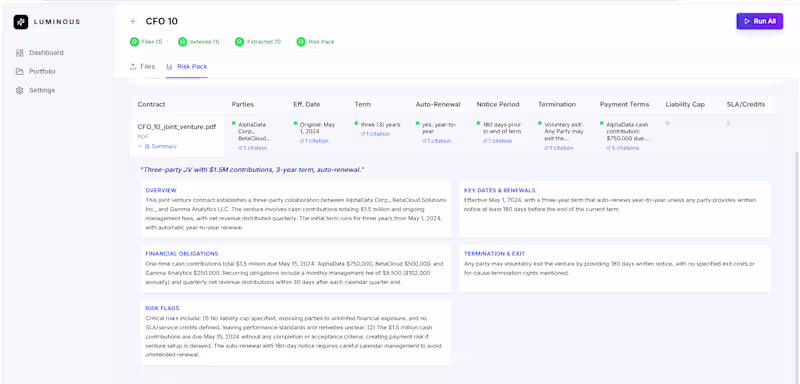
Task: Click the Parties column header
Action: click(x=243, y=105)
